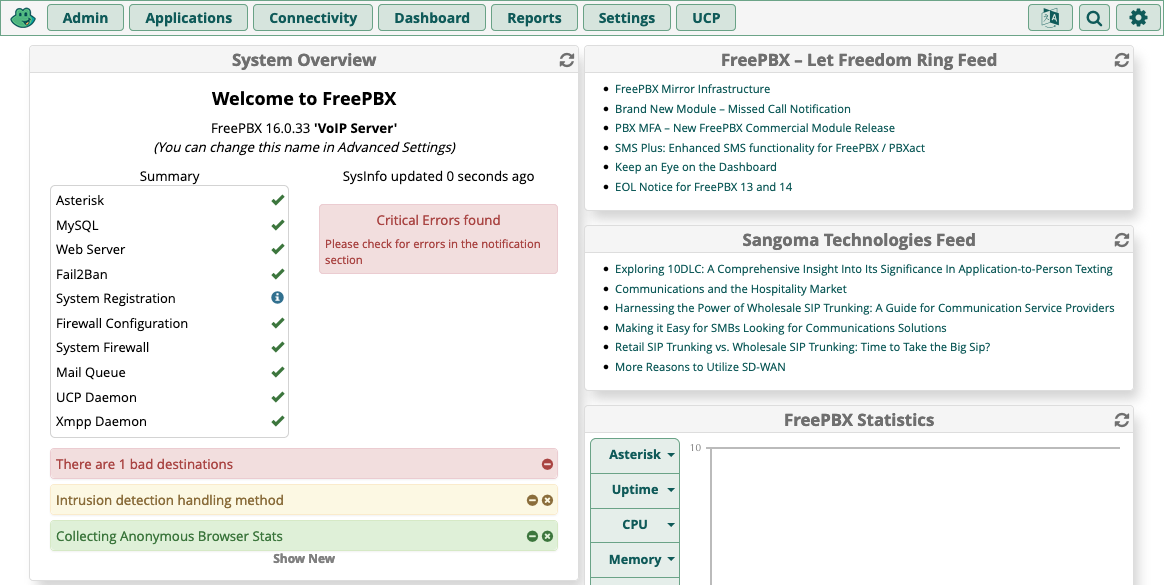The image size is (1164, 585).
Task: Click the SysInfo updated timestamp text
Action: tap(438, 177)
